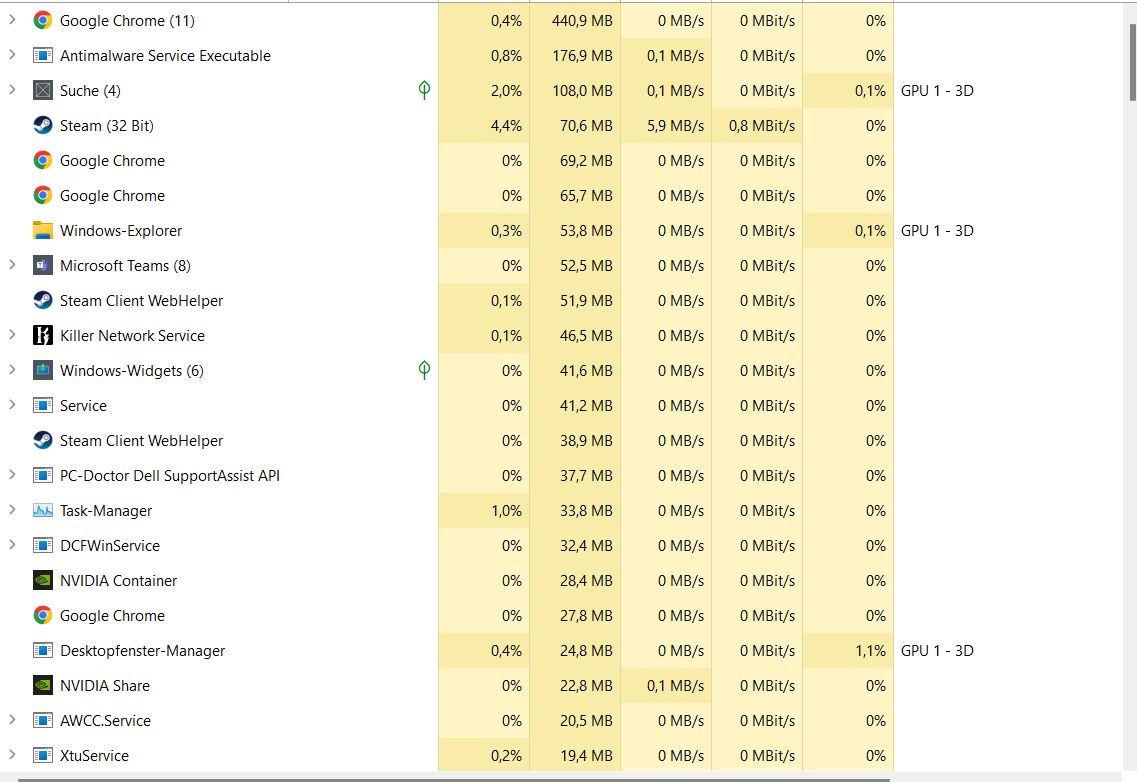
Task: Expand Antimalware Service Executable
Action: click(x=12, y=55)
